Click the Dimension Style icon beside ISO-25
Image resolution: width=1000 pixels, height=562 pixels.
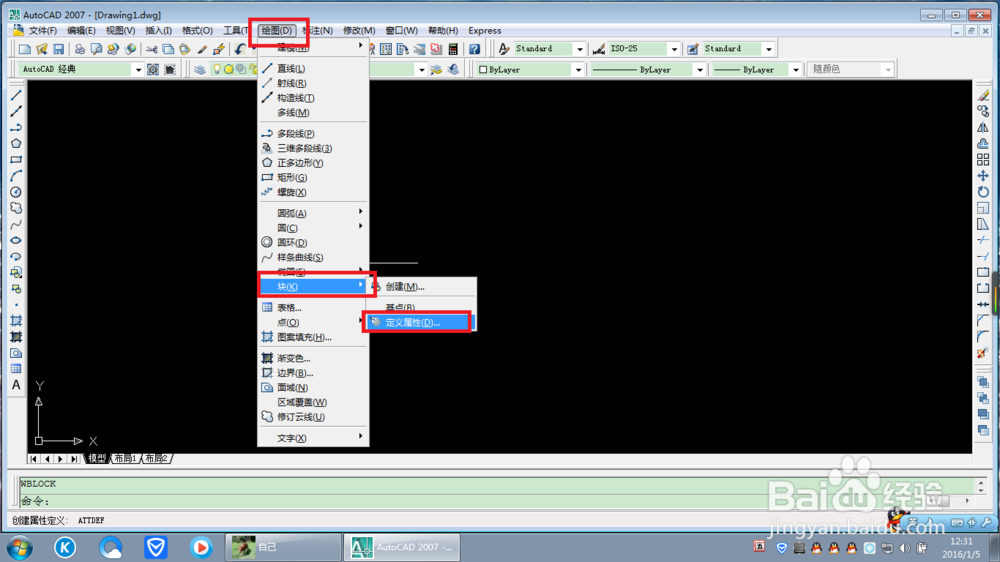pyautogui.click(x=599, y=49)
